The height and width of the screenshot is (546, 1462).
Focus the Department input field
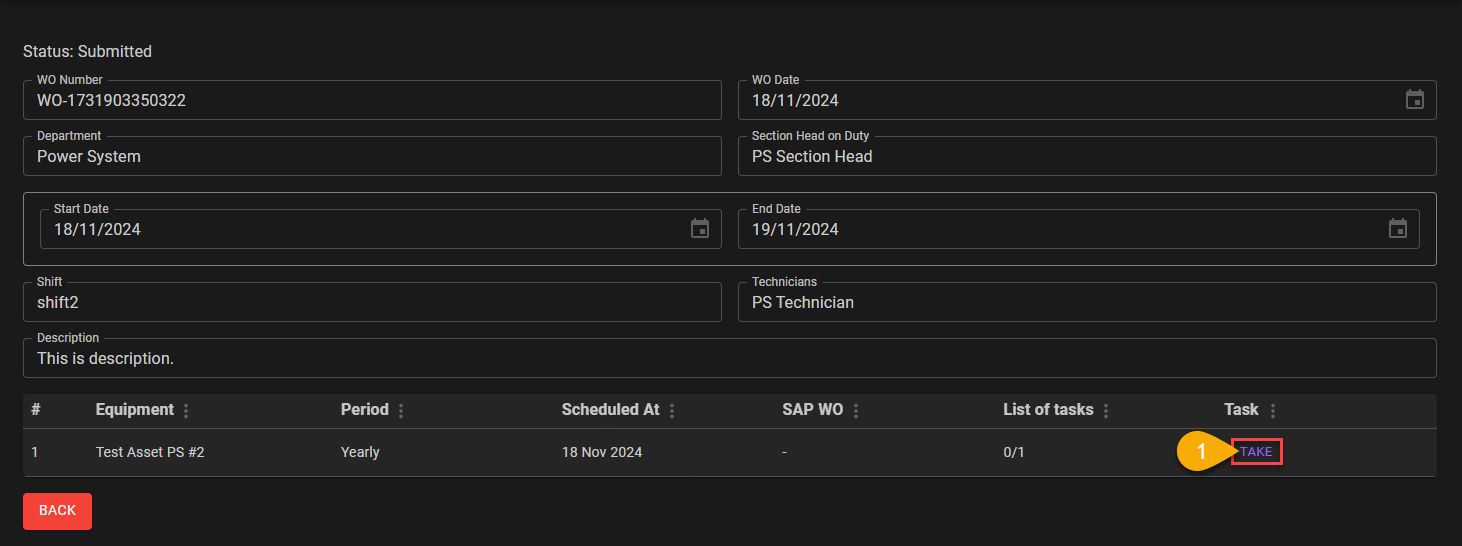click(x=370, y=157)
